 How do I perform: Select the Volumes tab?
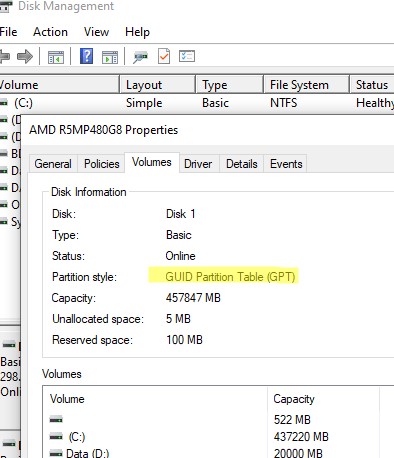pyautogui.click(x=152, y=162)
